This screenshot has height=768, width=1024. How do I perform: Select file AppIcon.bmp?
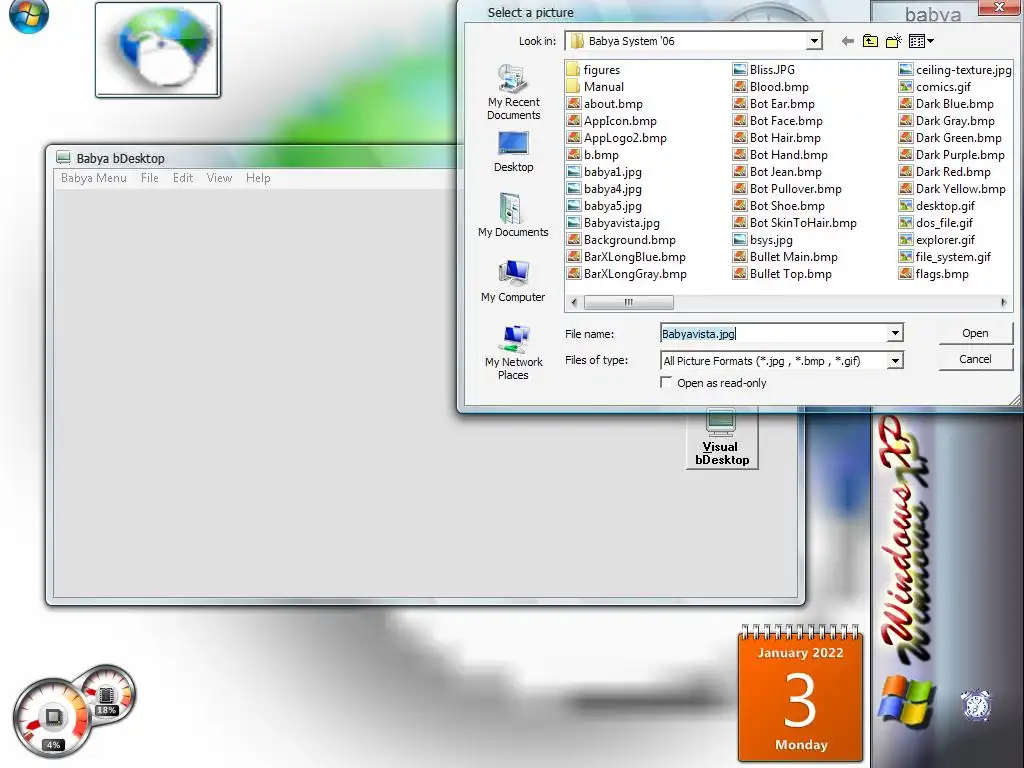(x=612, y=120)
